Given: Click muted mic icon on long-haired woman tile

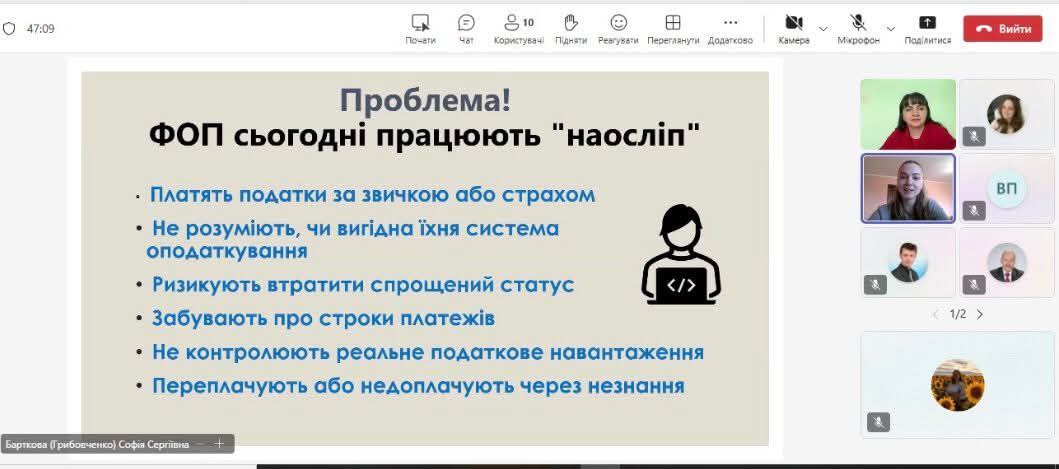Looking at the screenshot, I should 974,137.
